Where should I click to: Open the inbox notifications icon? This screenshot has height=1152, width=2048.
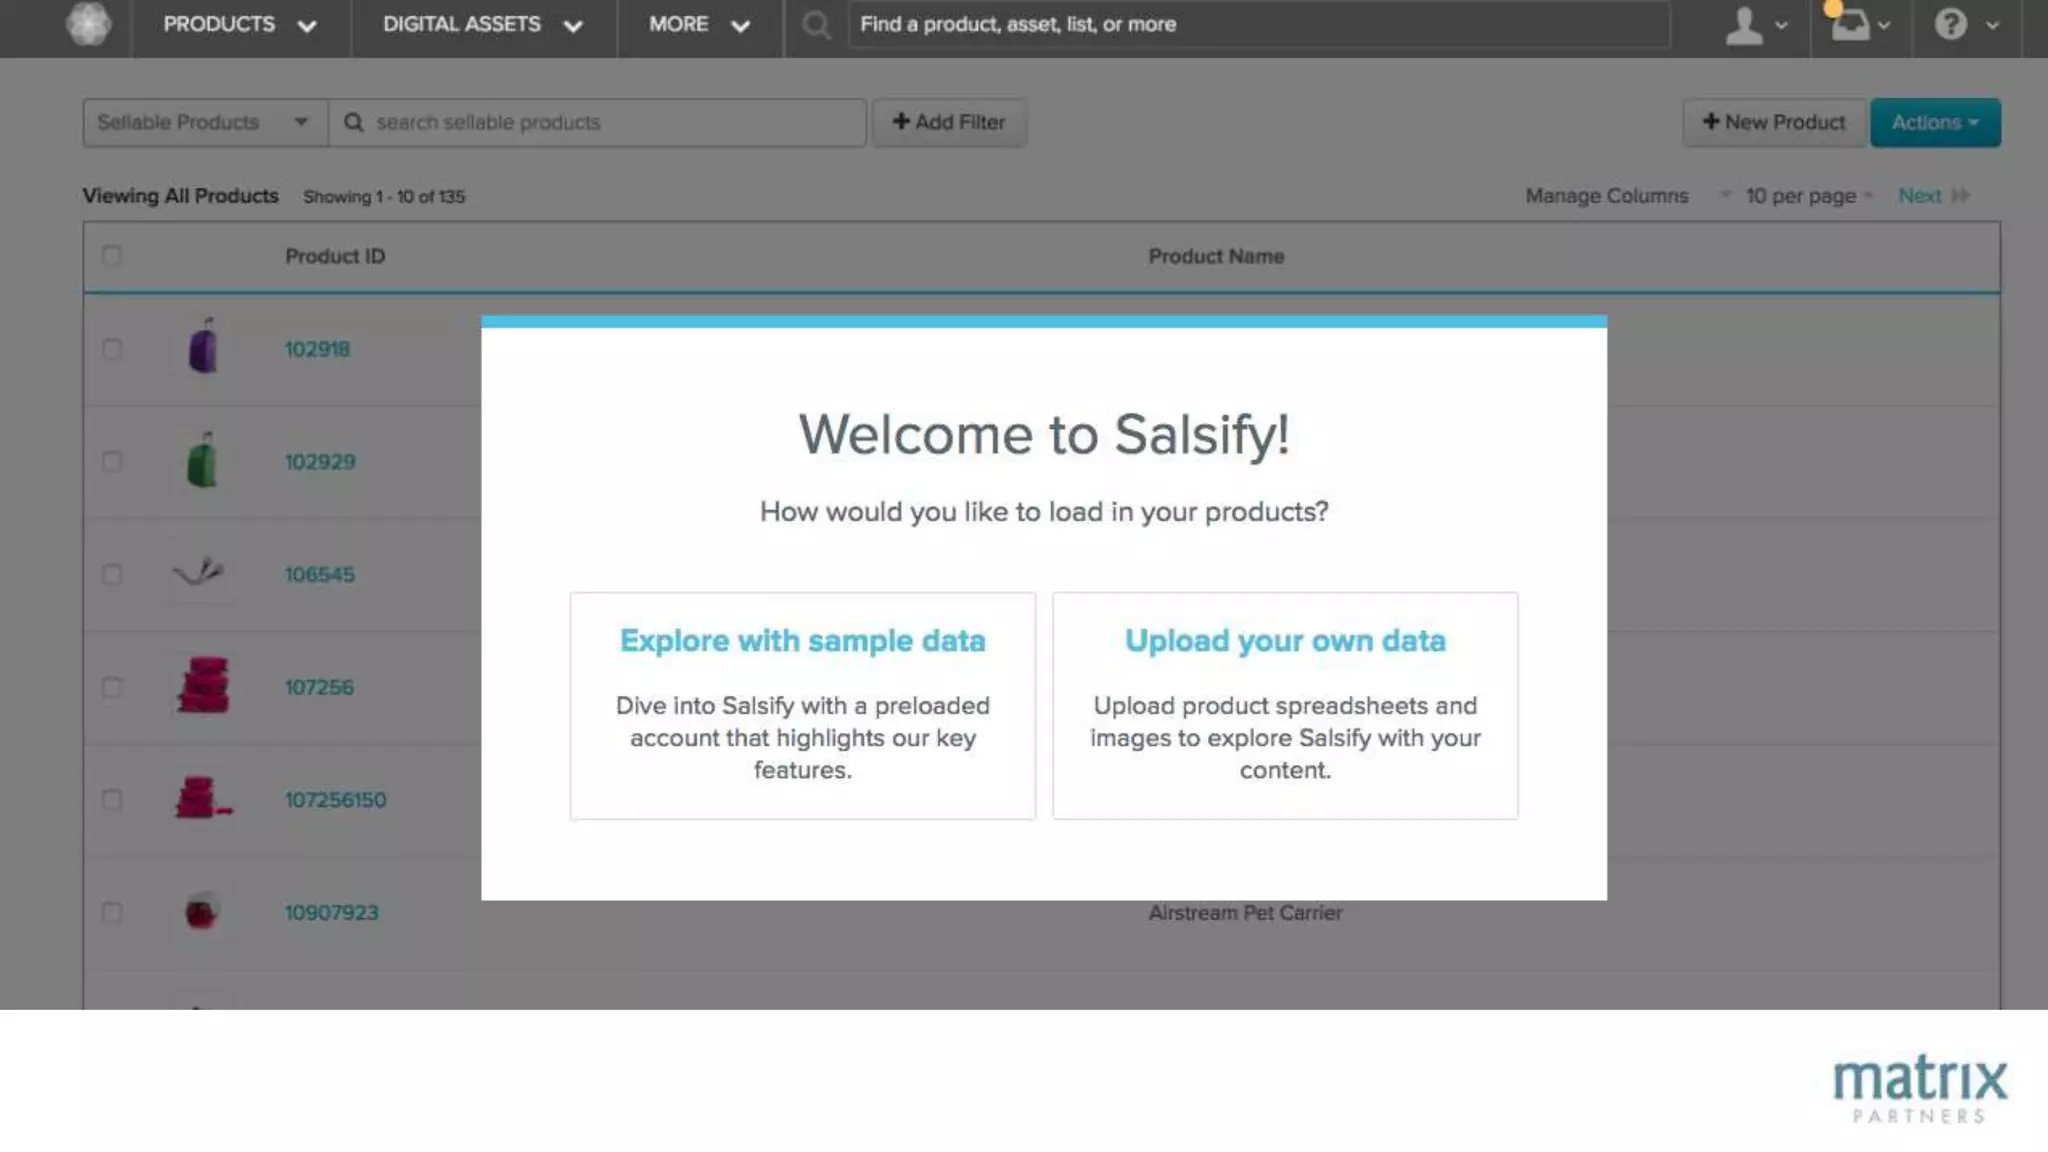(1849, 25)
